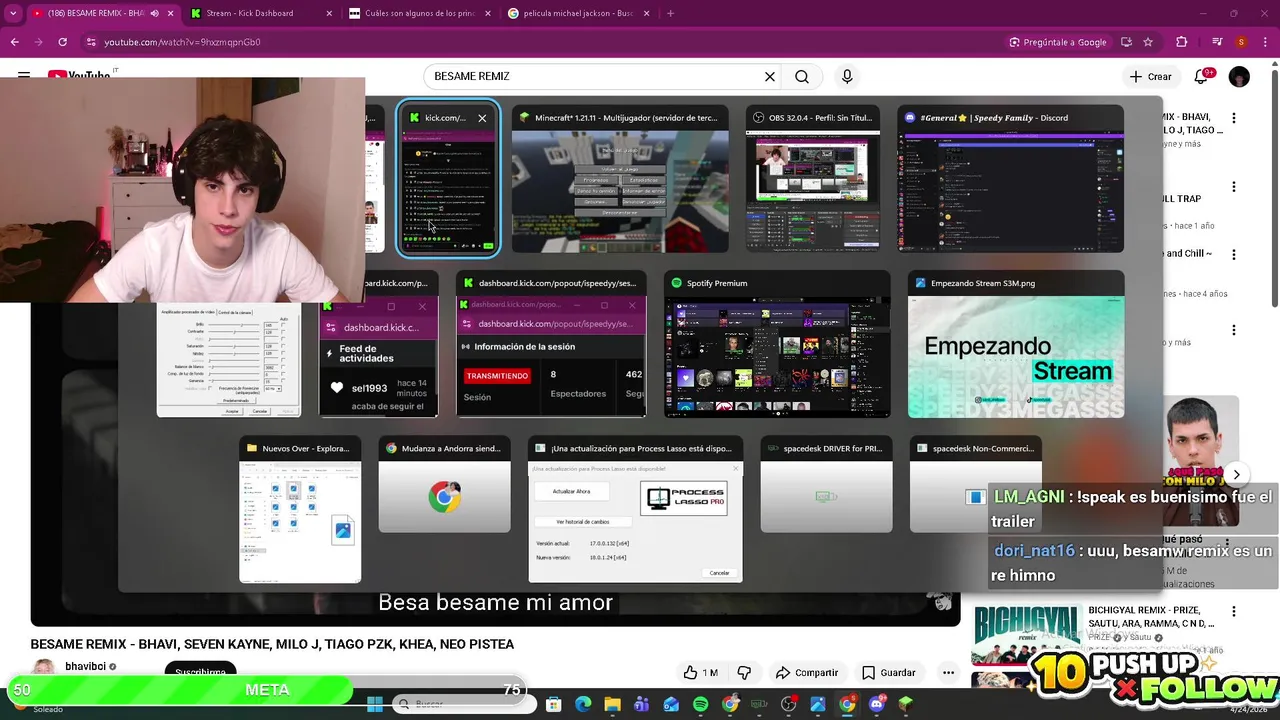Image resolution: width=1280 pixels, height=720 pixels.
Task: Switch to the Nuevos Over Explorer window
Action: (300, 510)
